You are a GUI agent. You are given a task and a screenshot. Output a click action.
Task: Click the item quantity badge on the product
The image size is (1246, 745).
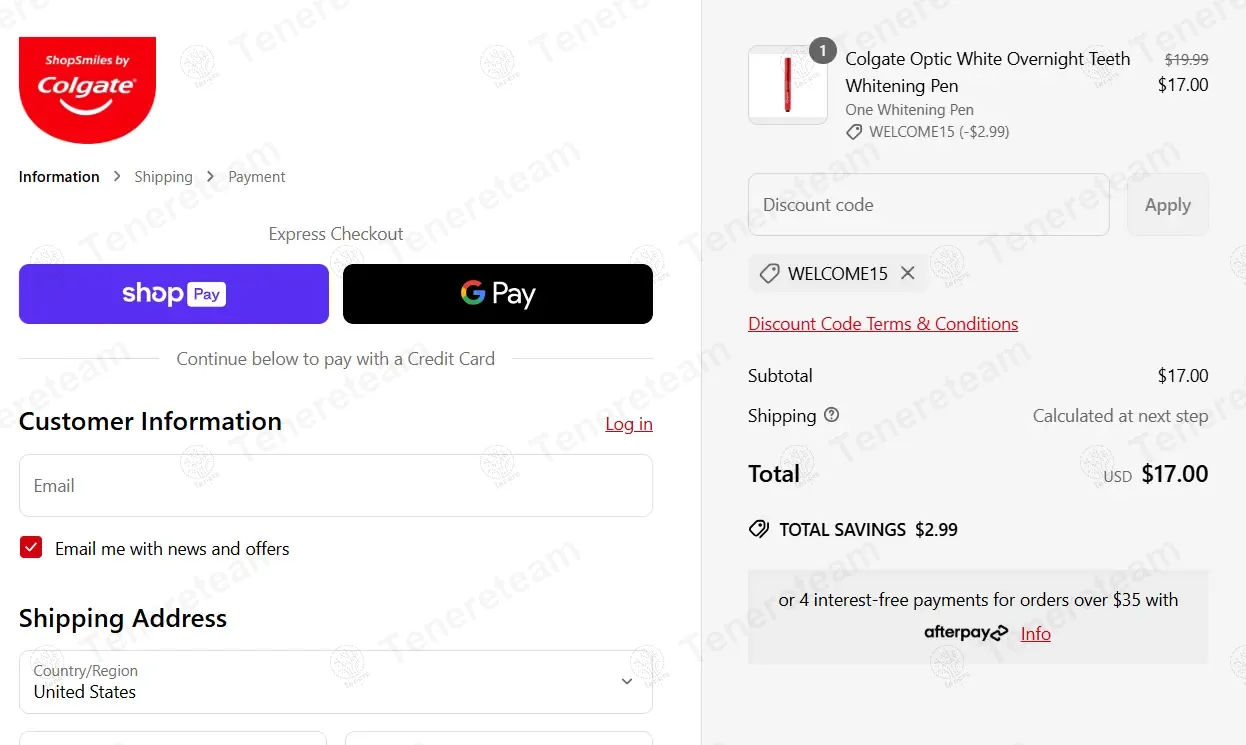(x=822, y=50)
